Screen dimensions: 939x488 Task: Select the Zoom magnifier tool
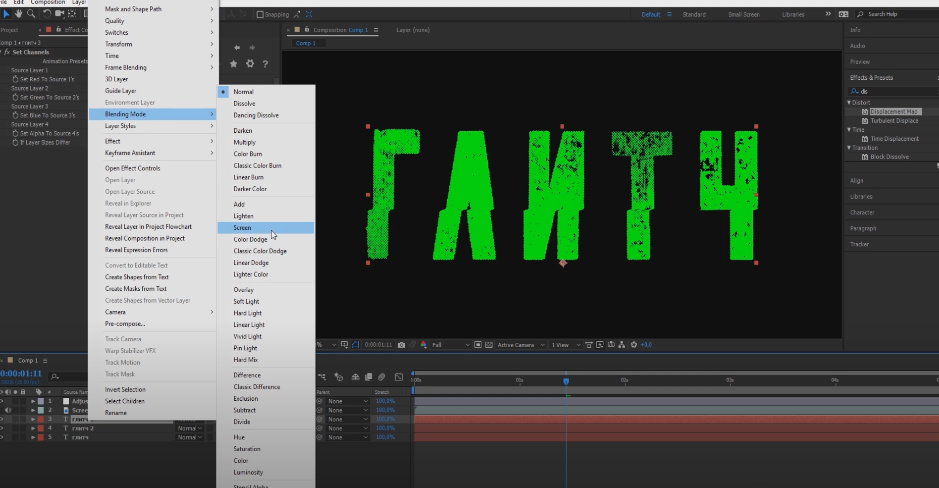click(31, 13)
